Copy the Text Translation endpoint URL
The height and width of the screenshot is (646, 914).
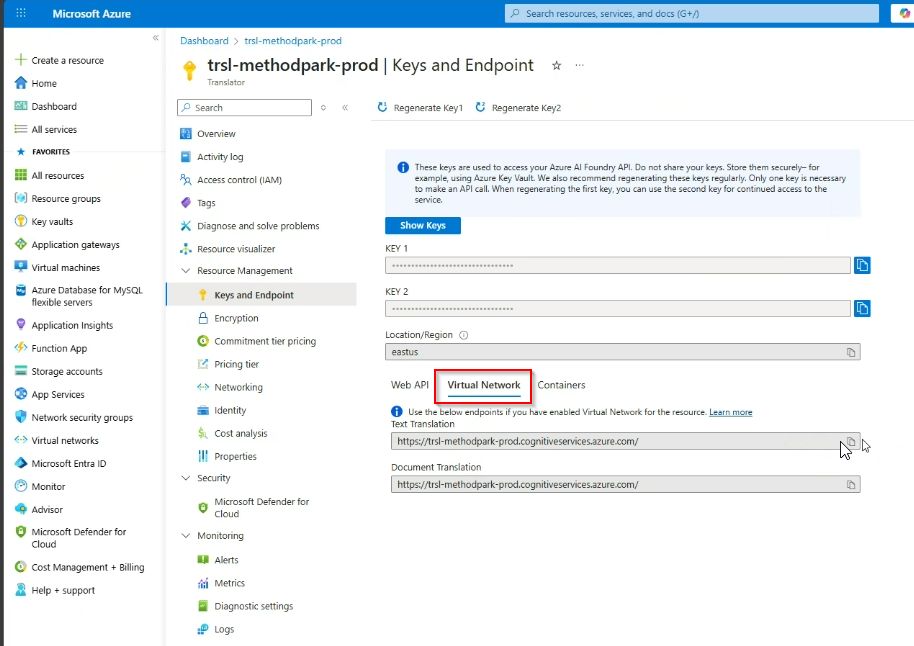point(850,441)
